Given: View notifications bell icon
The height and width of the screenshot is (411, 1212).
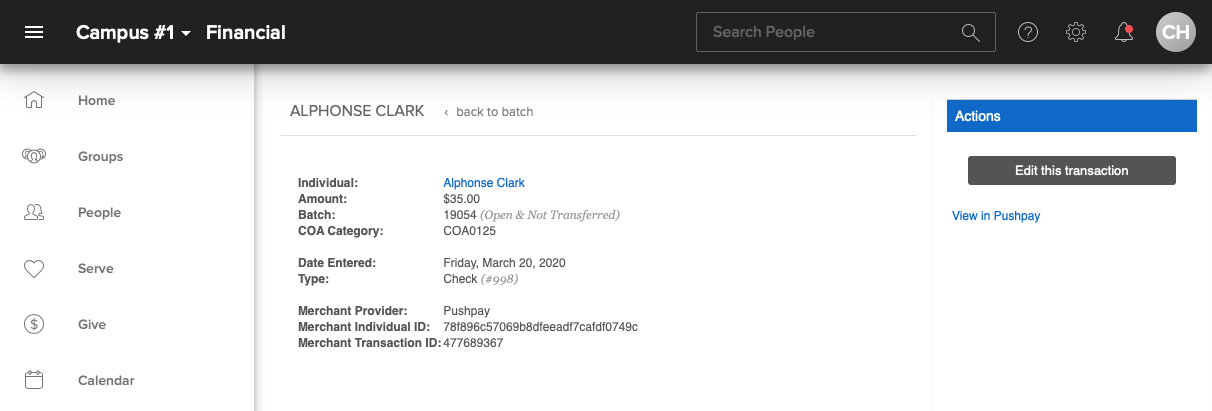Looking at the screenshot, I should tap(1124, 32).
